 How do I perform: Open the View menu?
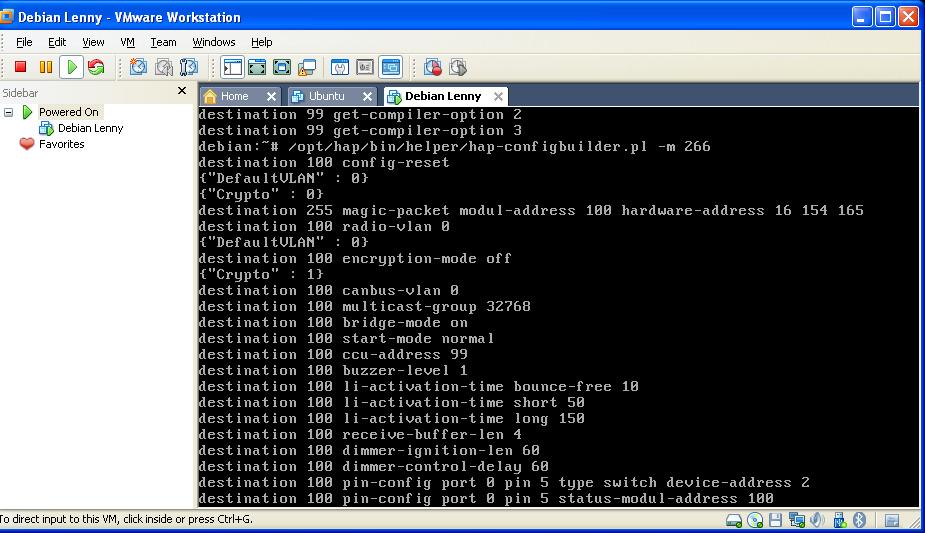coord(93,42)
